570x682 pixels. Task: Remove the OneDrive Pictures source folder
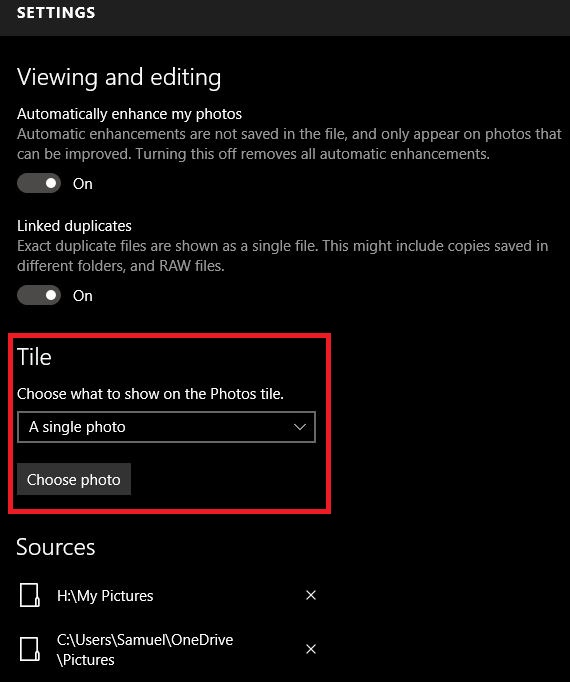click(311, 649)
